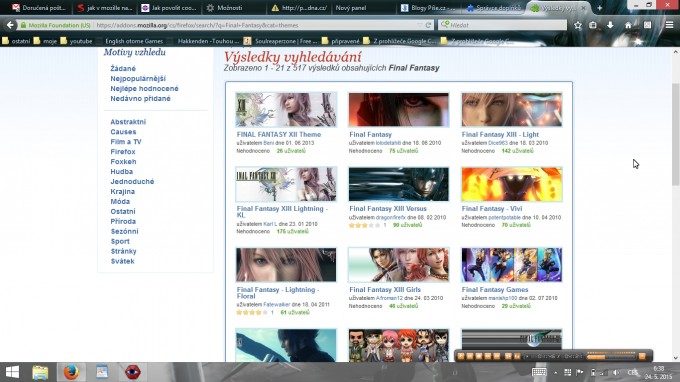The image size is (680, 382).
Task: Adjust the orange media player slider
Action: click(x=611, y=357)
